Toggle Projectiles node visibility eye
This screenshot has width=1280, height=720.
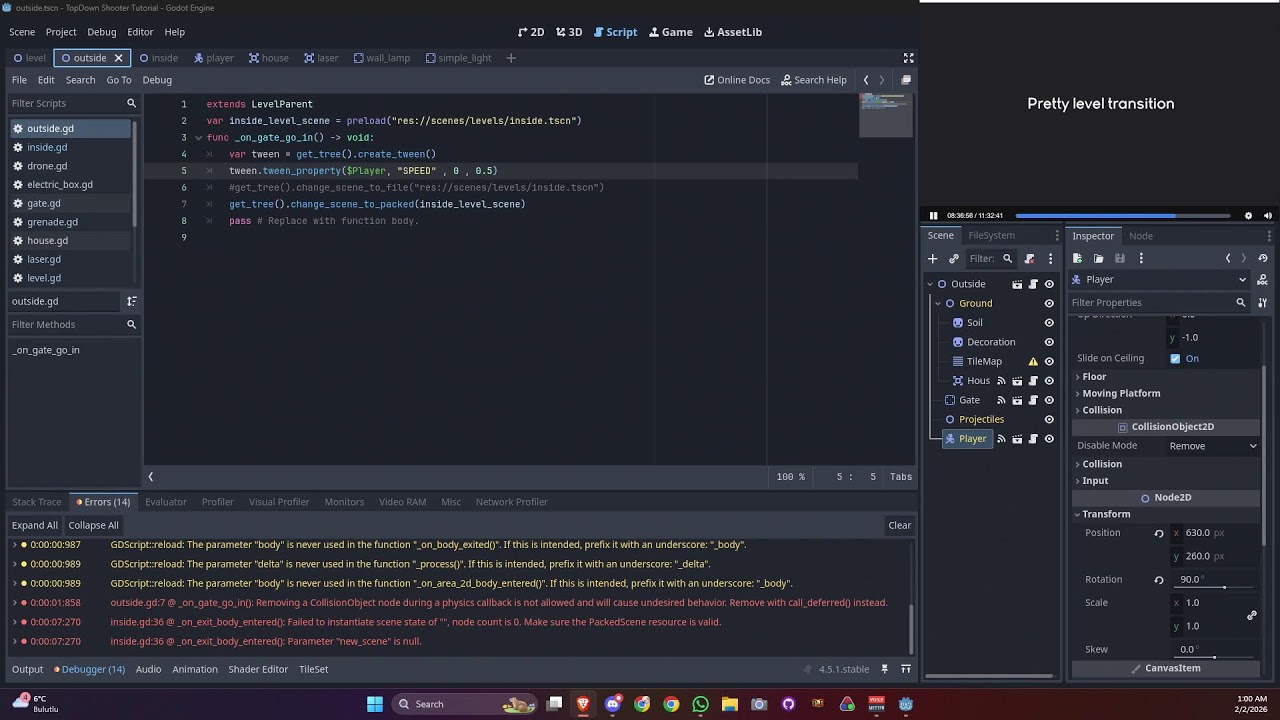pos(1049,420)
